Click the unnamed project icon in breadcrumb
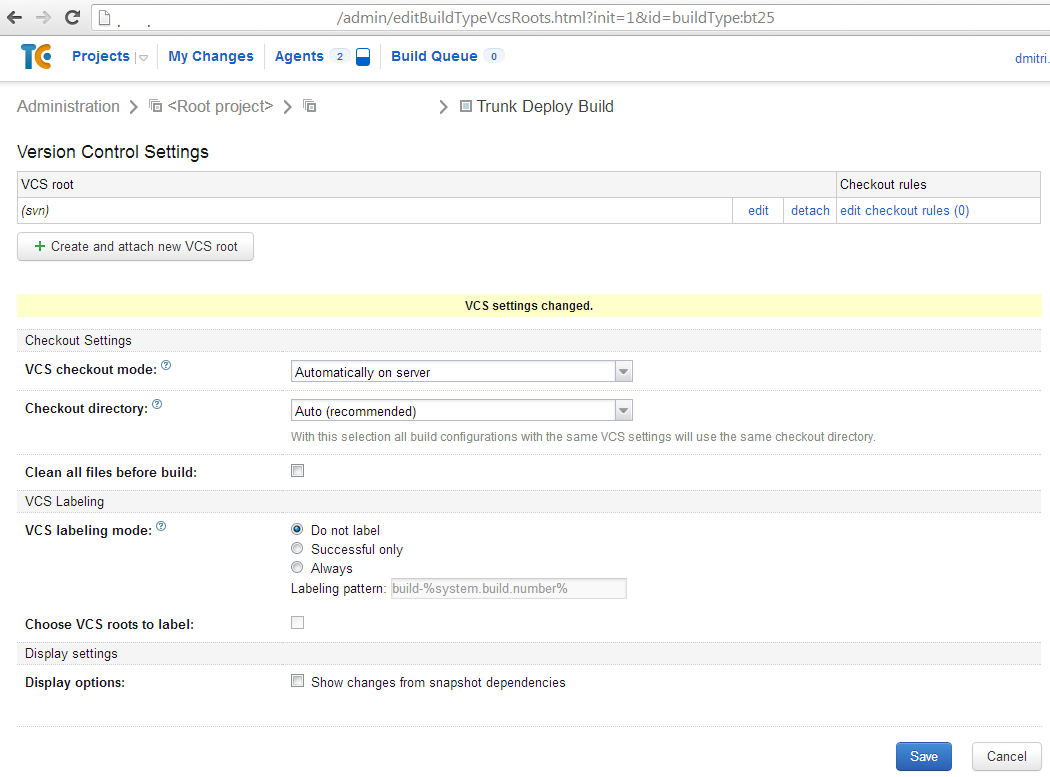Screen dimensions: 1050x777 pos(309,106)
